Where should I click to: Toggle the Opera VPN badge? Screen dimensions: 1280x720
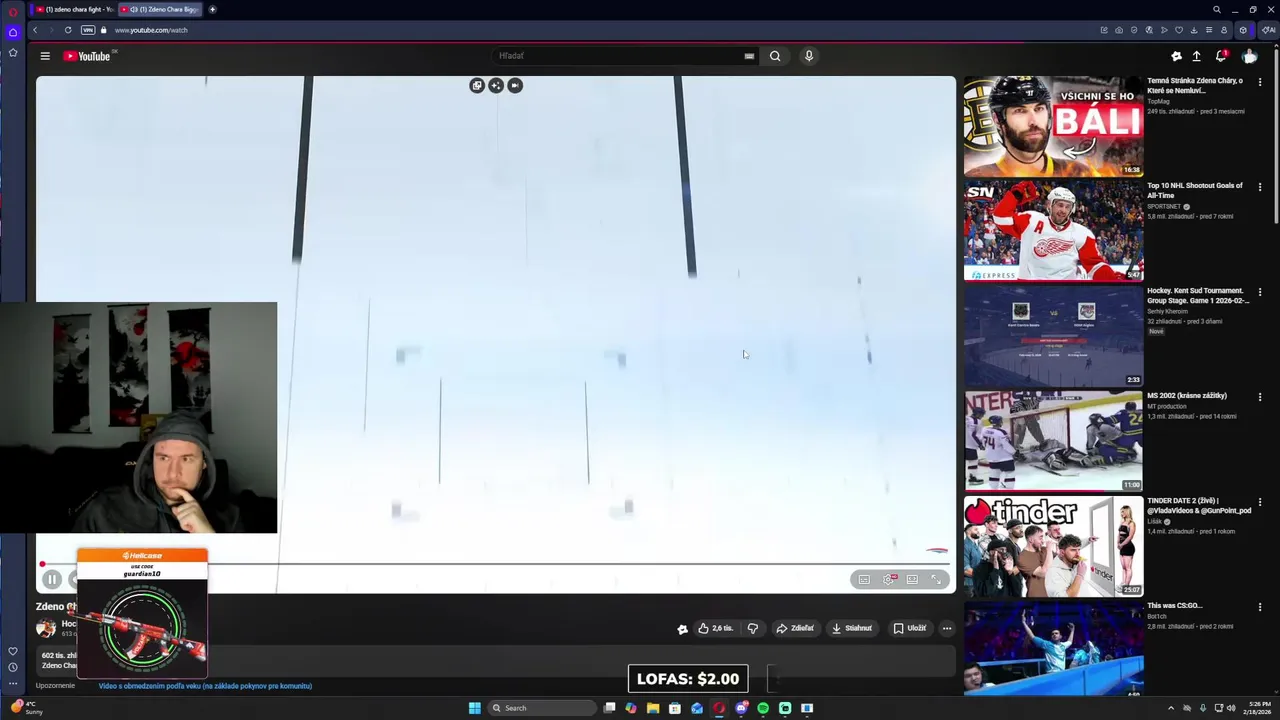pos(87,30)
